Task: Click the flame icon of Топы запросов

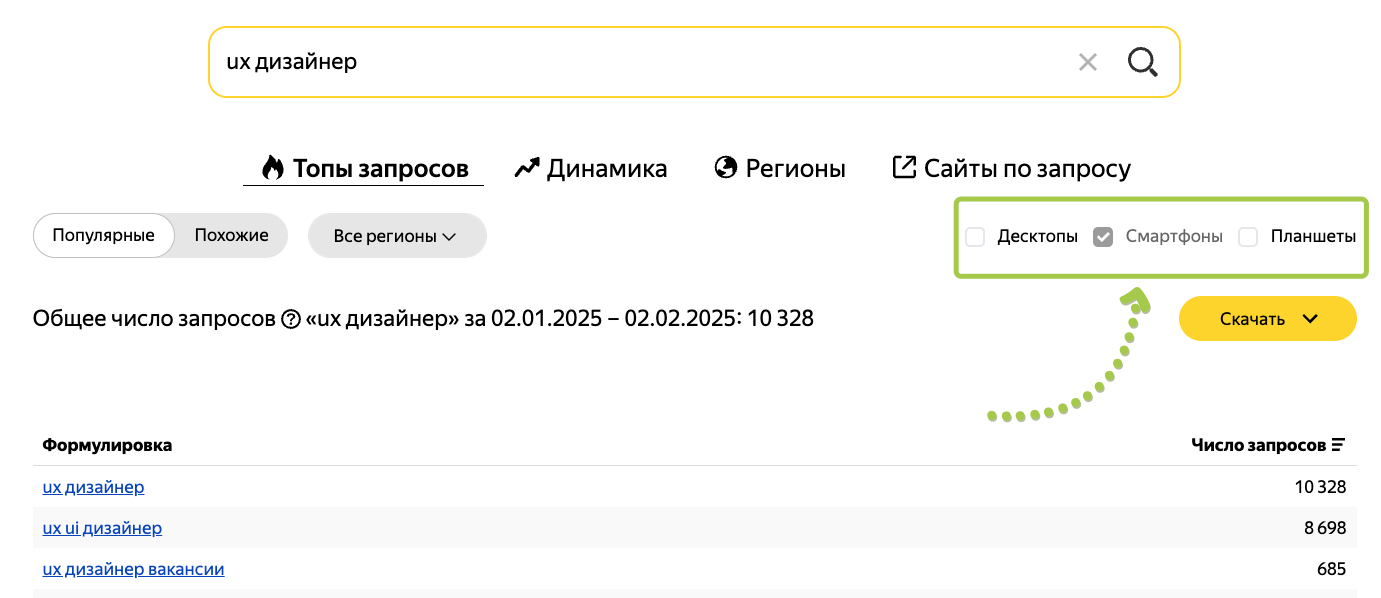Action: click(x=273, y=168)
